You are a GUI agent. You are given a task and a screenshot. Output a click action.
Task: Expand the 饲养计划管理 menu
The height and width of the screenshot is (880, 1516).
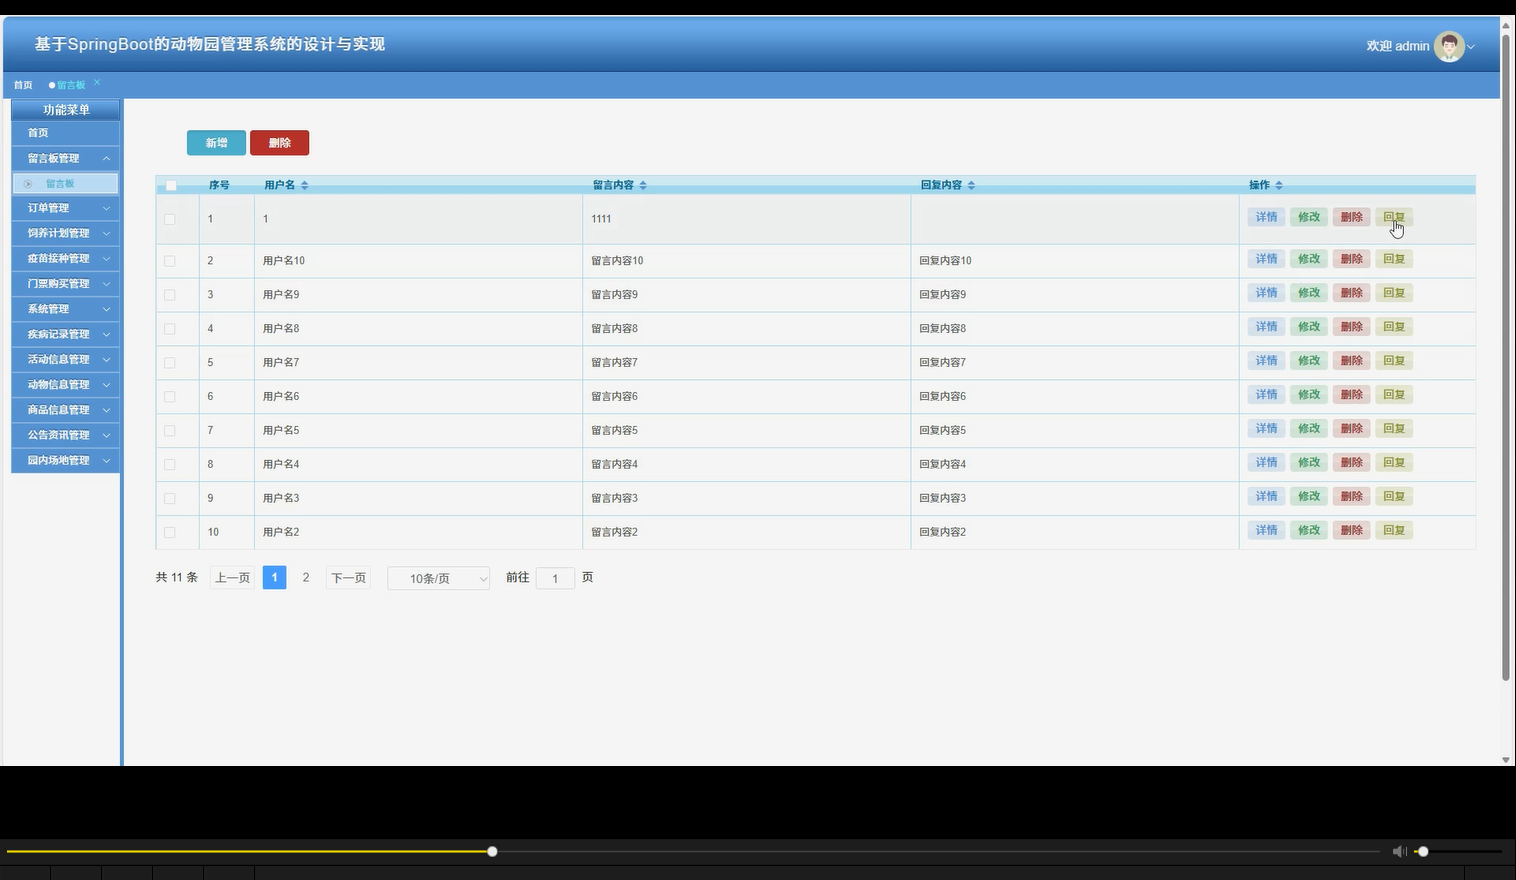pos(65,233)
